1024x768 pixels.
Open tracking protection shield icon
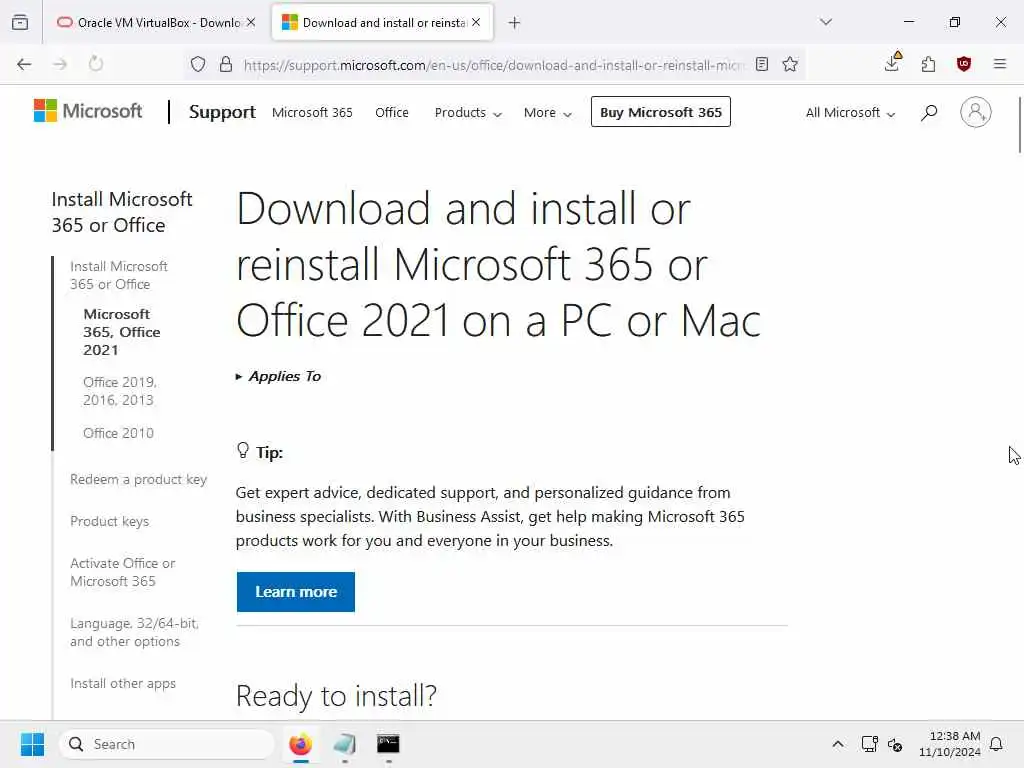point(198,64)
